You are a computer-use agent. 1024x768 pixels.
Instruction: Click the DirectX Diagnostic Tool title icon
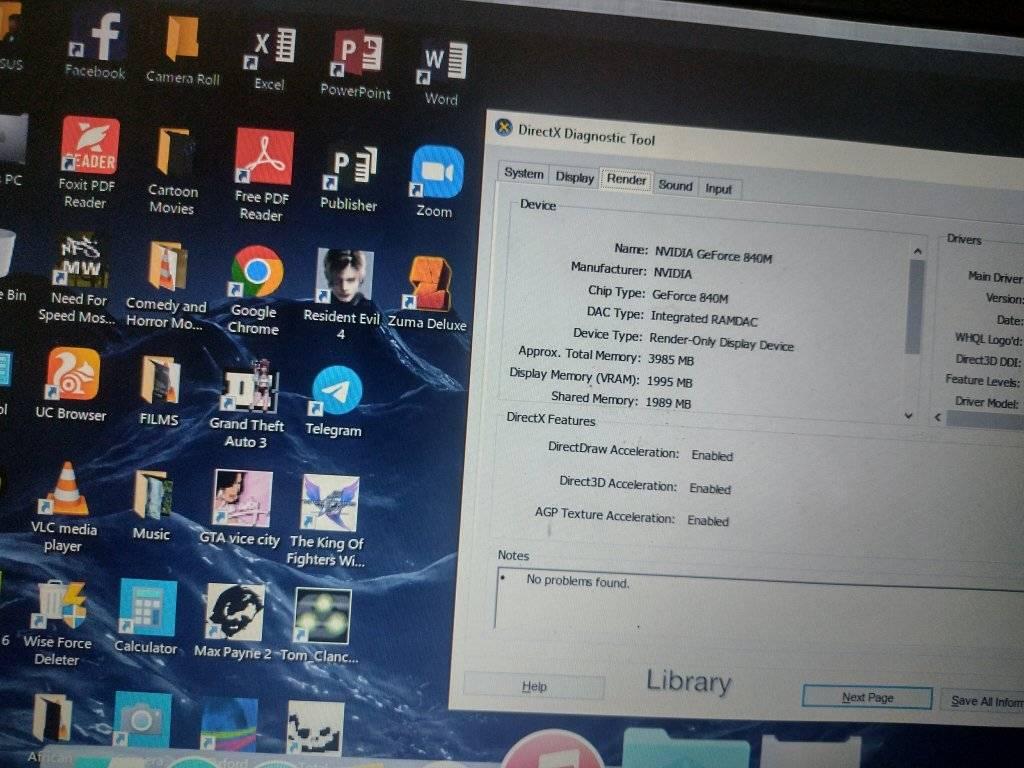504,127
